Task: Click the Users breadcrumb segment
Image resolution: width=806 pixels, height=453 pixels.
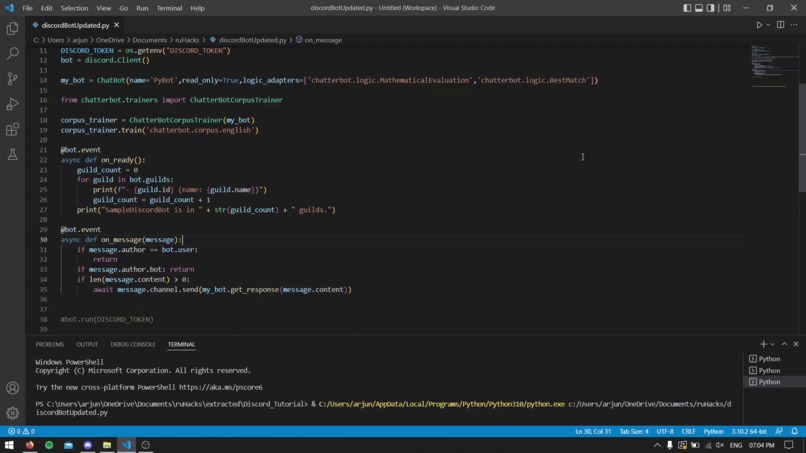Action: coord(56,40)
